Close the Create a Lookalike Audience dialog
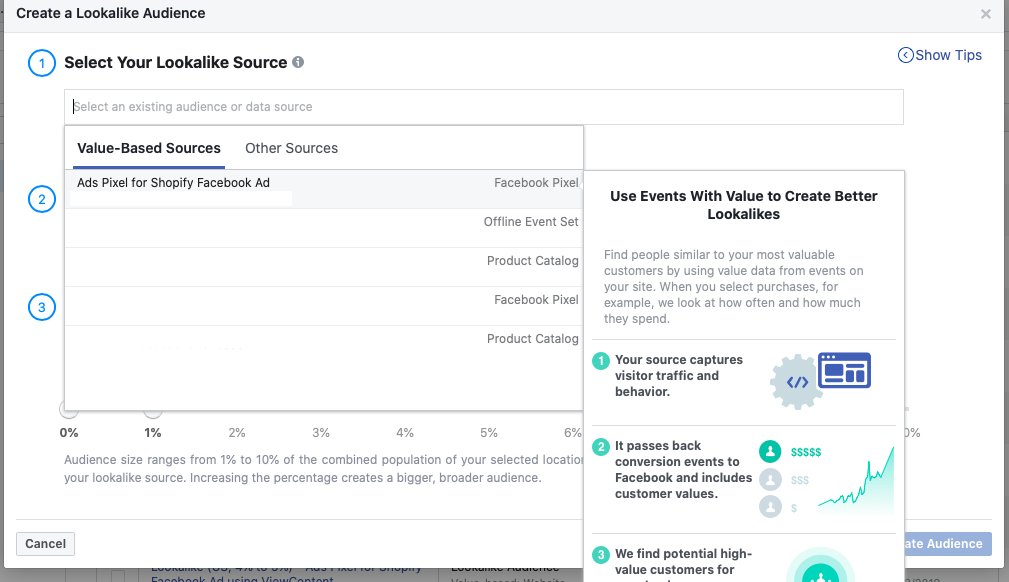Viewport: 1009px width, 582px height. (x=985, y=14)
